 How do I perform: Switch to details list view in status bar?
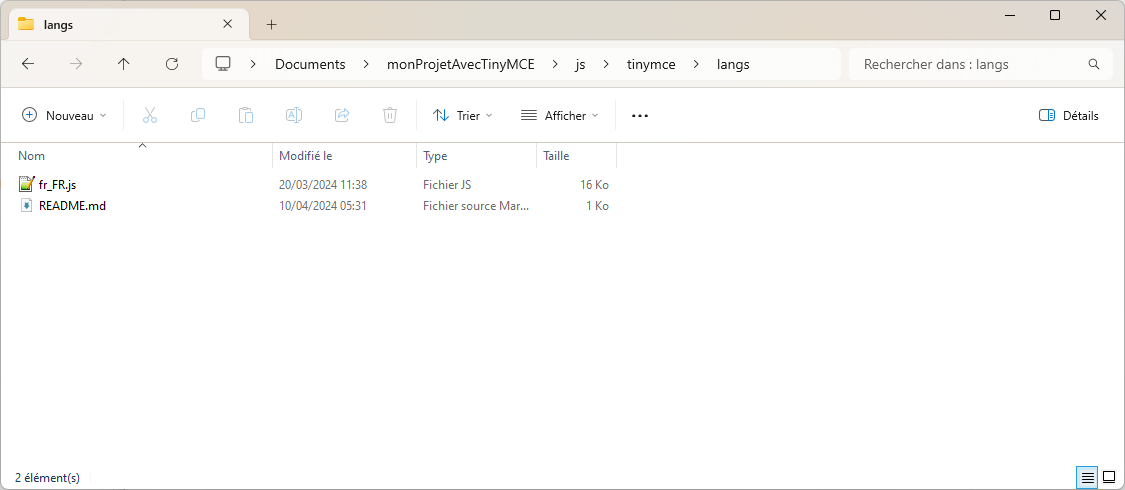click(x=1087, y=478)
